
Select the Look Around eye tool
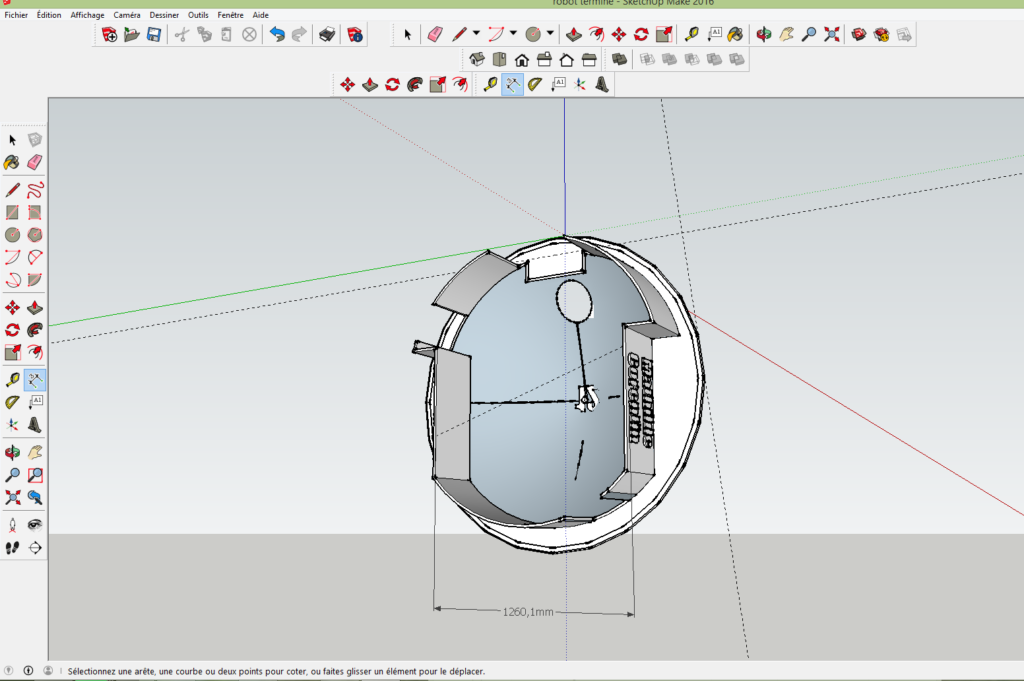35,525
